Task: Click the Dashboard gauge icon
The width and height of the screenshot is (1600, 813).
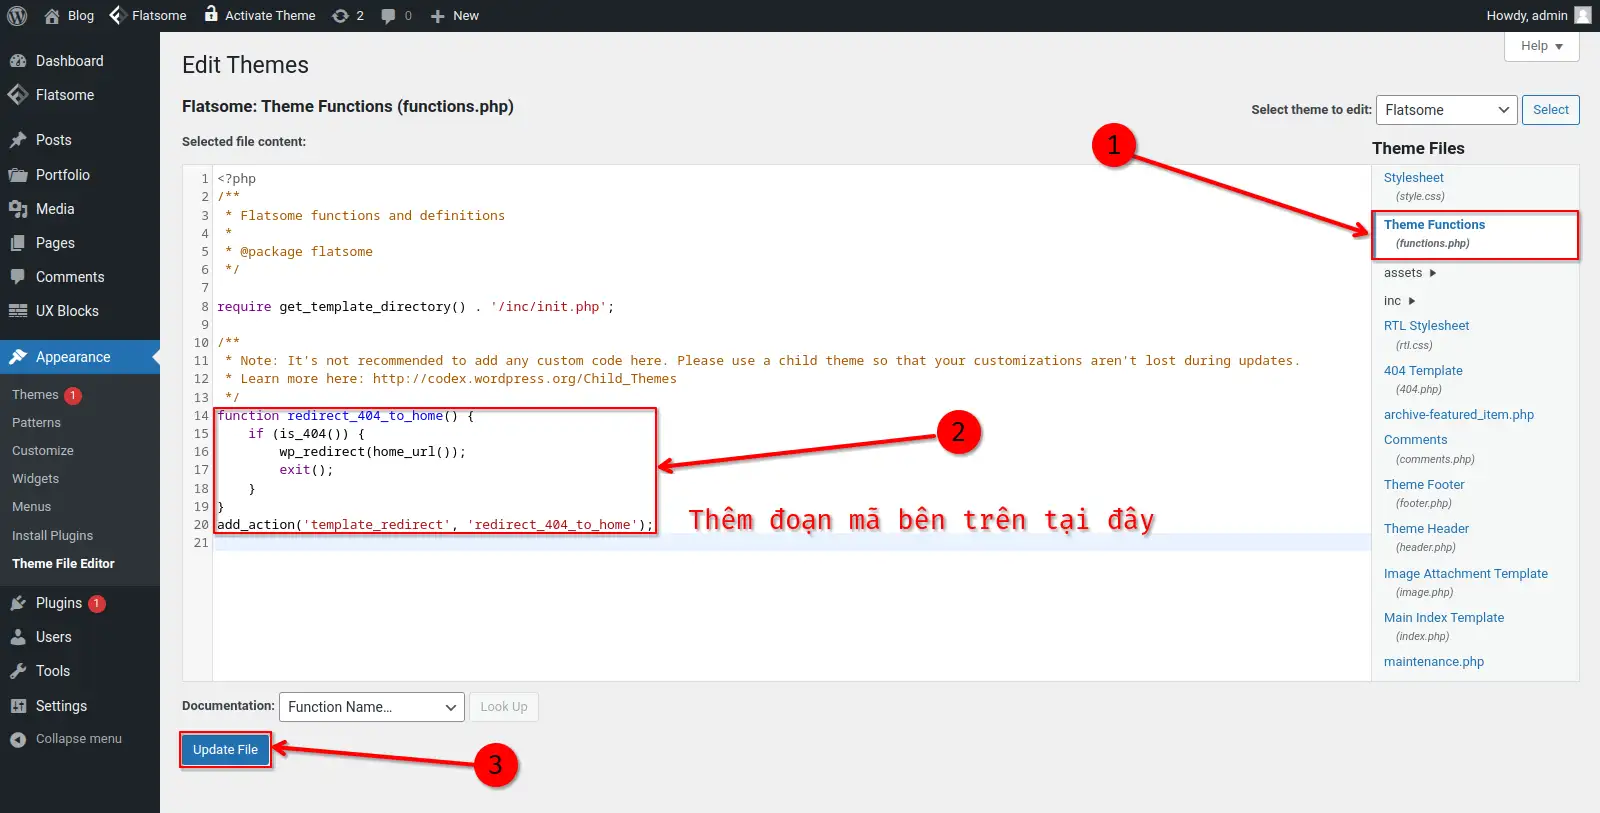Action: (18, 61)
